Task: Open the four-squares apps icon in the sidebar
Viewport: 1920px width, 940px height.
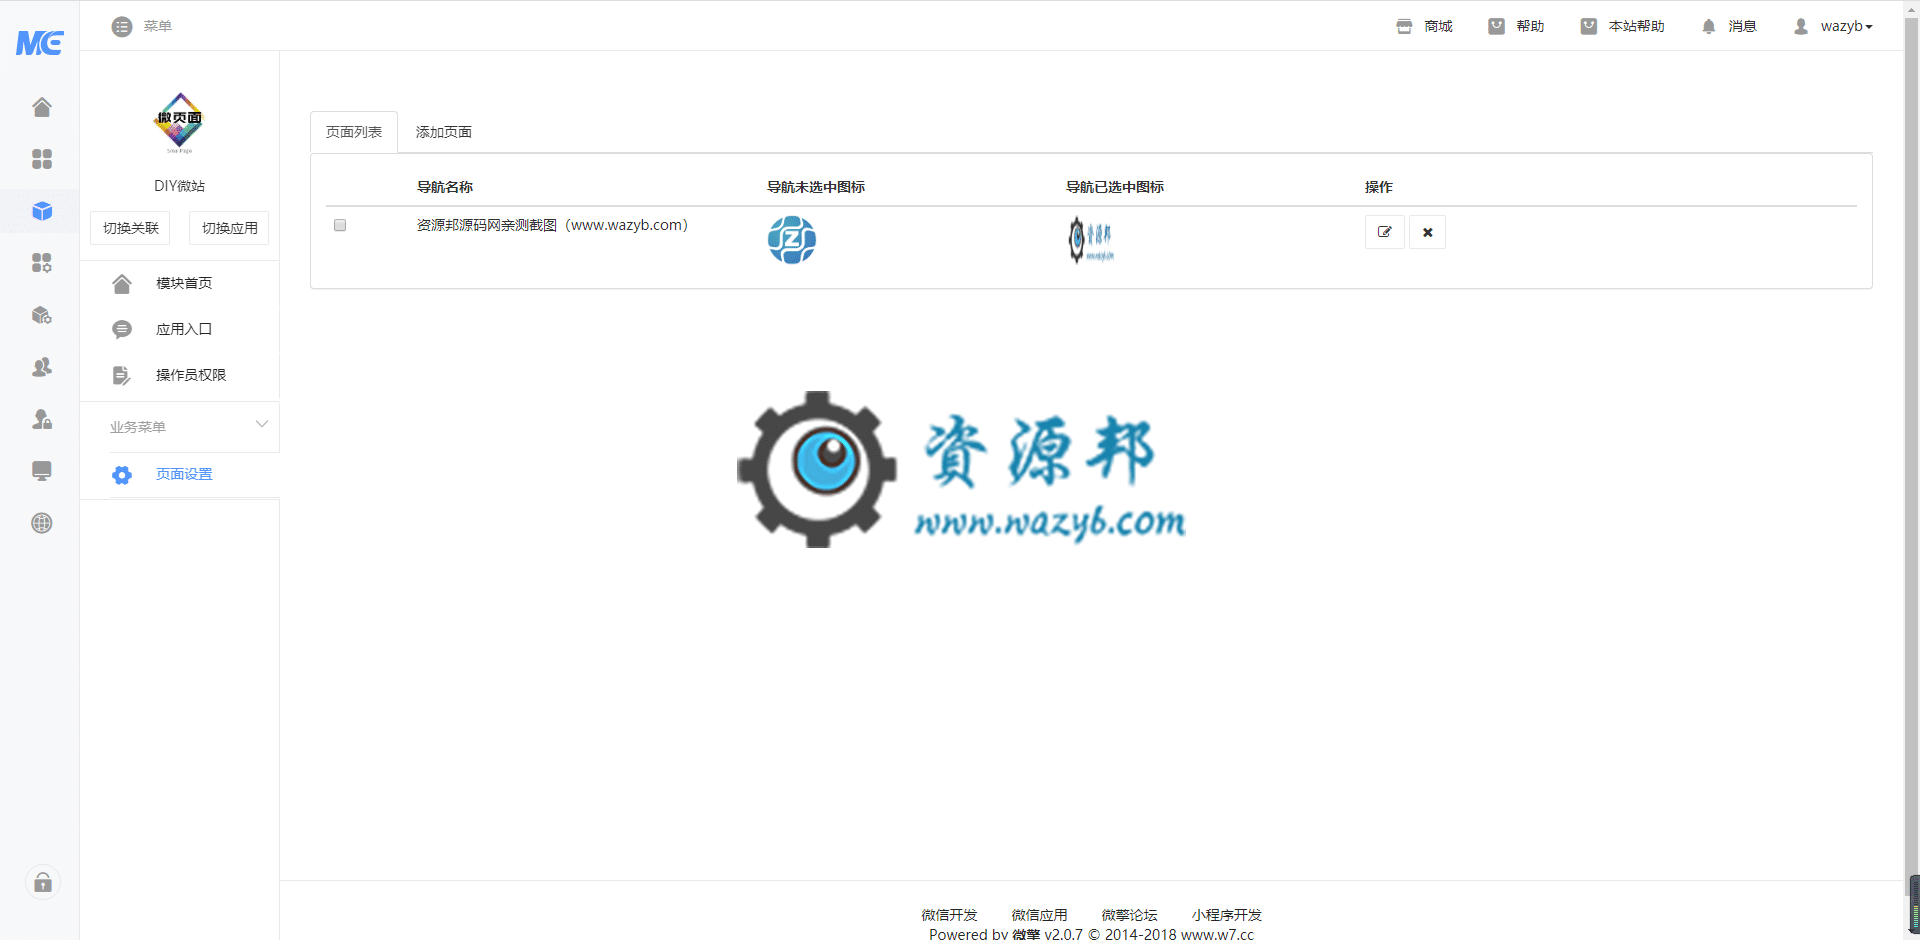Action: 41,159
